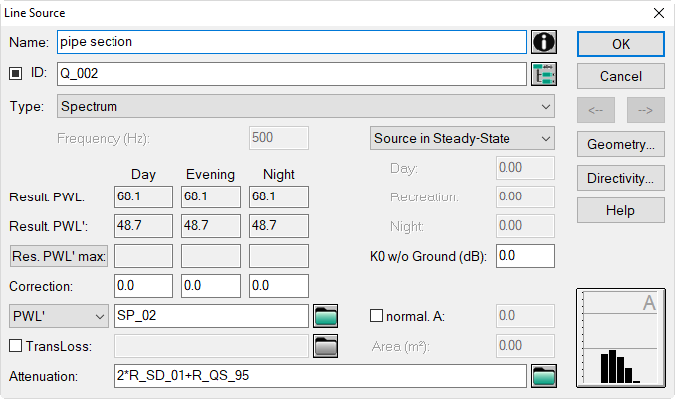Image resolution: width=675 pixels, height=399 pixels.
Task: Click the Res. PWL' max button
Action: click(x=59, y=256)
